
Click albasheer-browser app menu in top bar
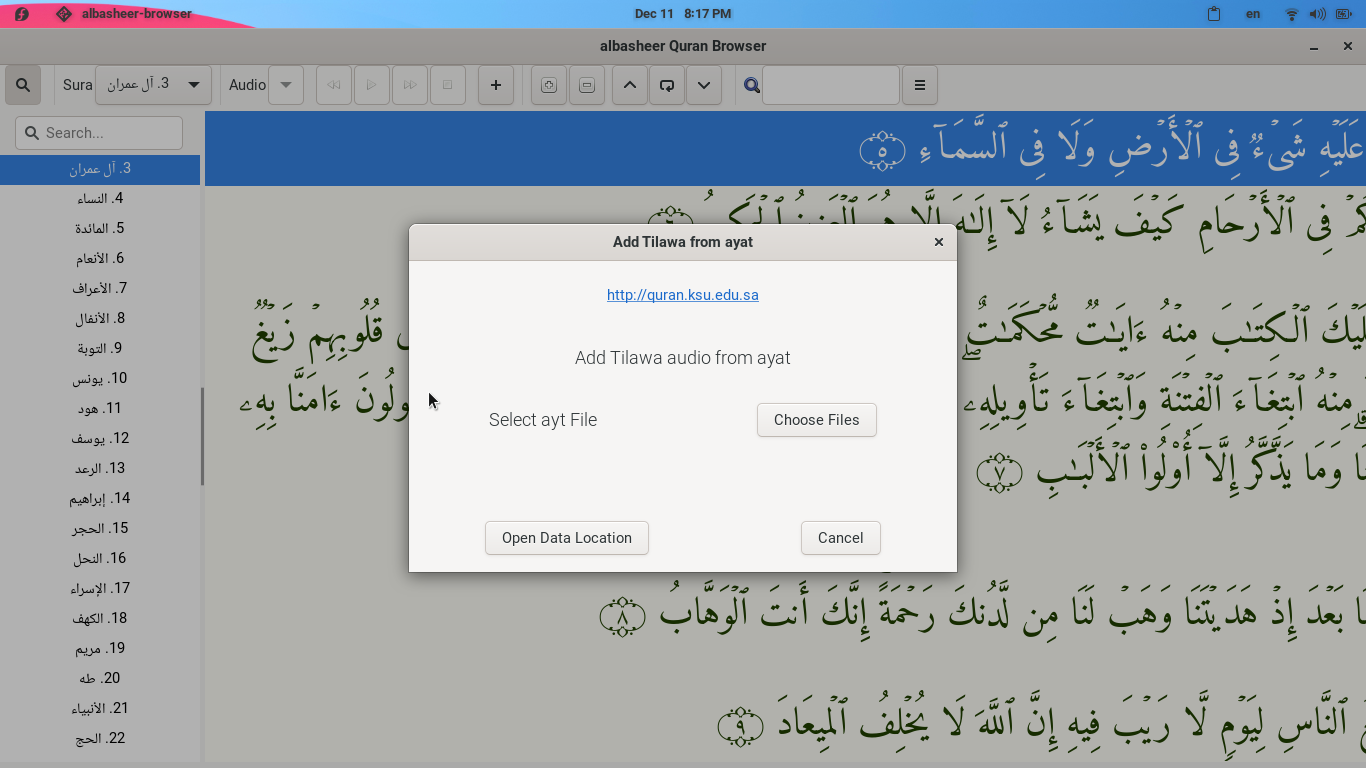[x=124, y=14]
